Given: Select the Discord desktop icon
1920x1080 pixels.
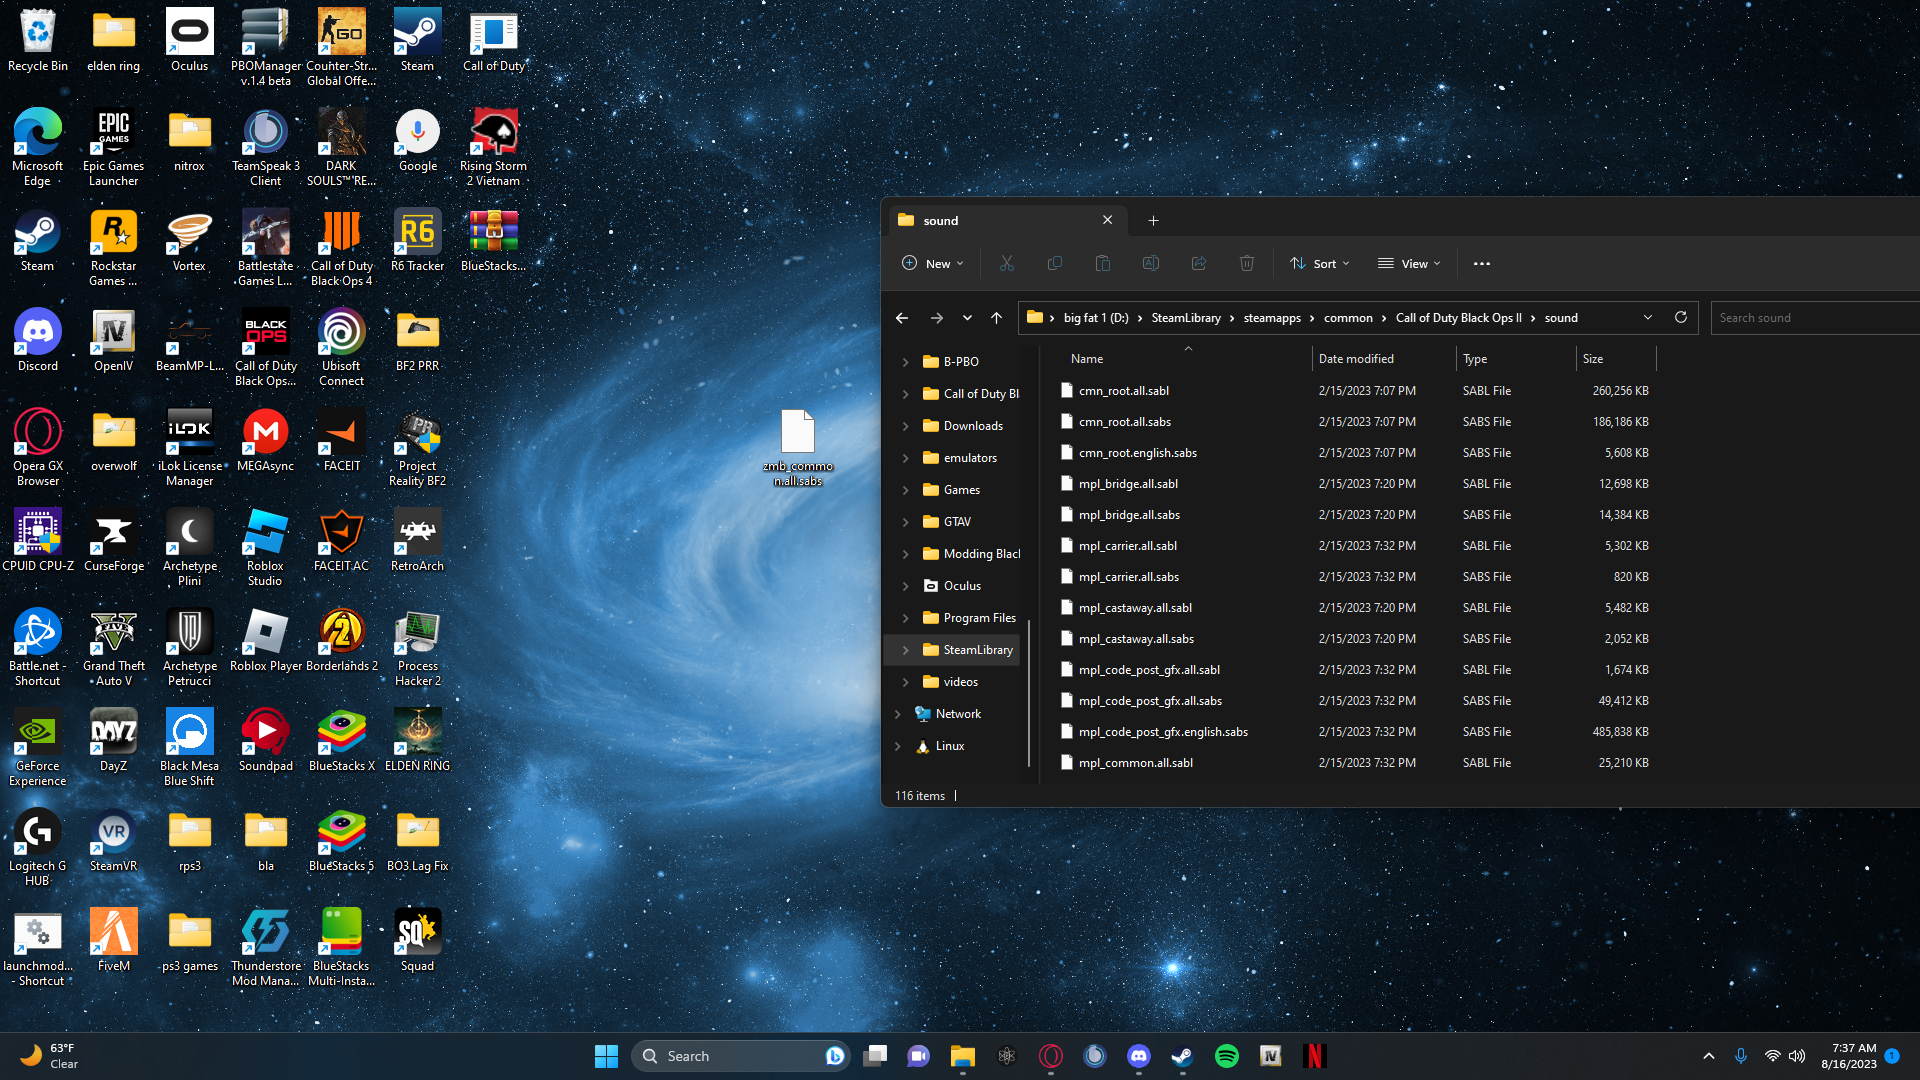Looking at the screenshot, I should click(x=38, y=341).
